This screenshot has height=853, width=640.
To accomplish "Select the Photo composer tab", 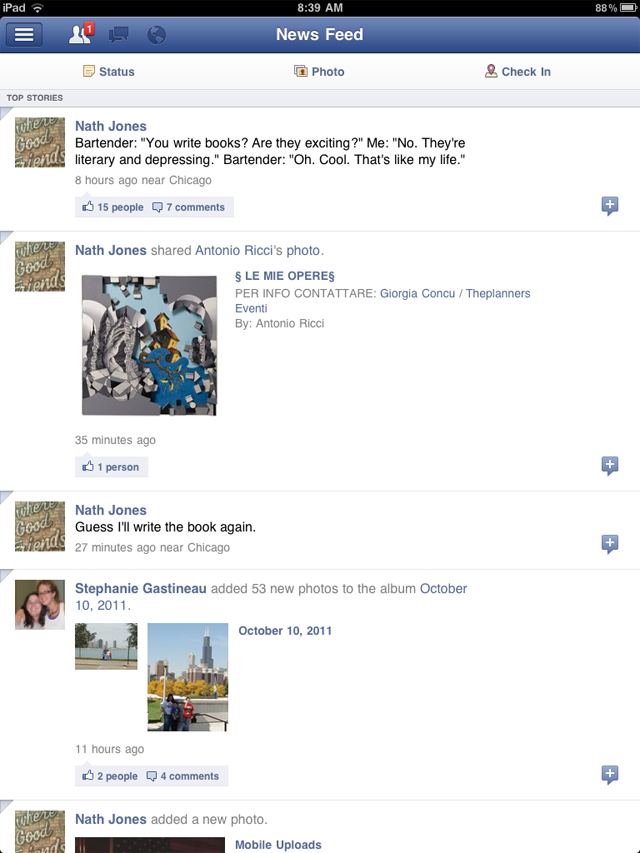I will point(319,72).
